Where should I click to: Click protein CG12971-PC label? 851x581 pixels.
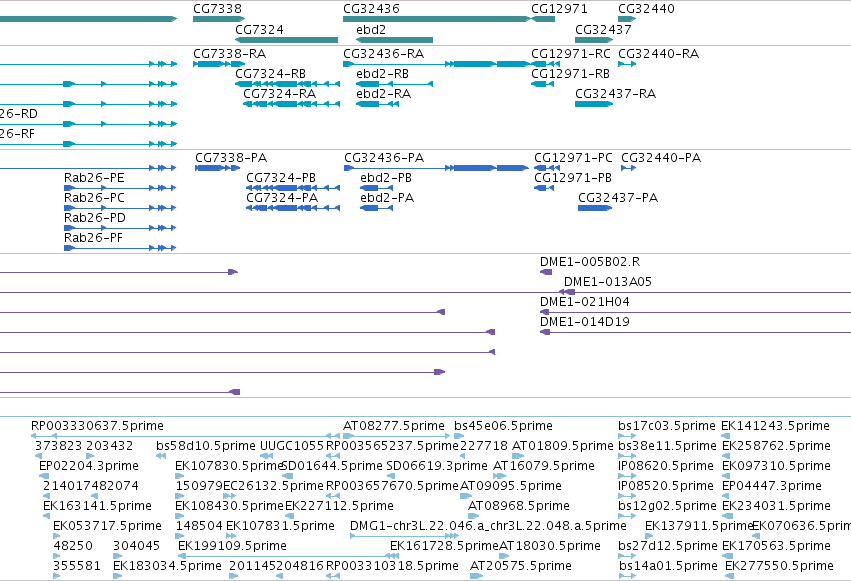573,158
